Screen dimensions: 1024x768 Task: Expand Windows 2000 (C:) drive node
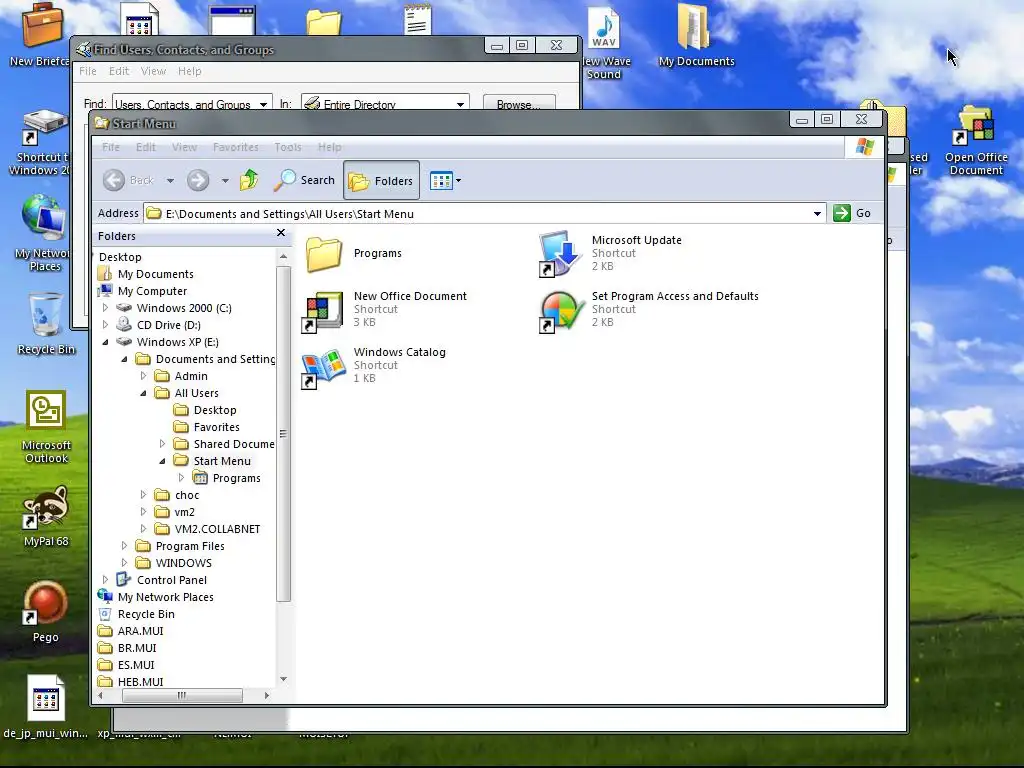pos(105,308)
